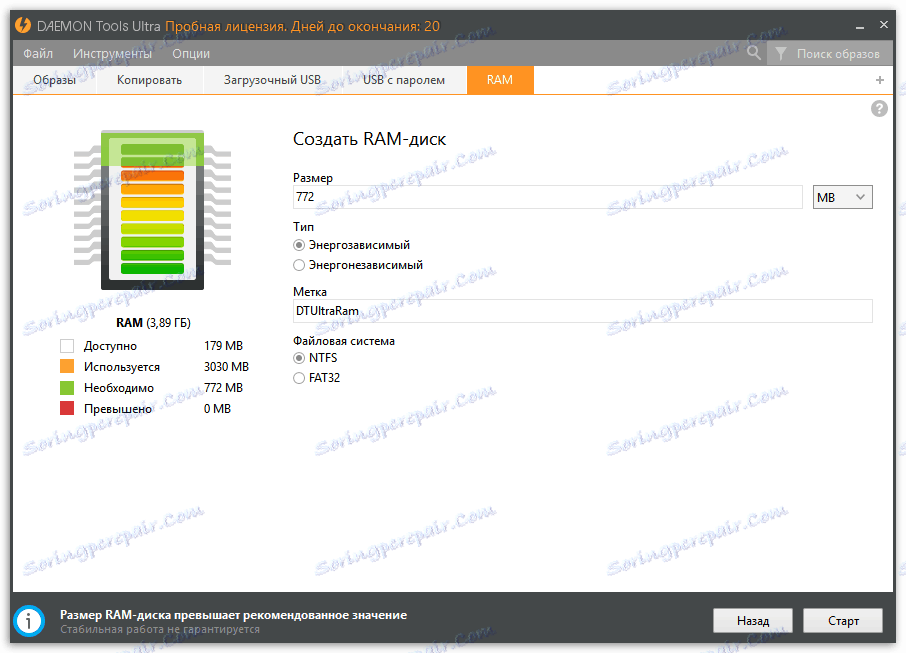The width and height of the screenshot is (906, 653).
Task: Click the RAM (3,89 ГБ) label
Action: 153,322
